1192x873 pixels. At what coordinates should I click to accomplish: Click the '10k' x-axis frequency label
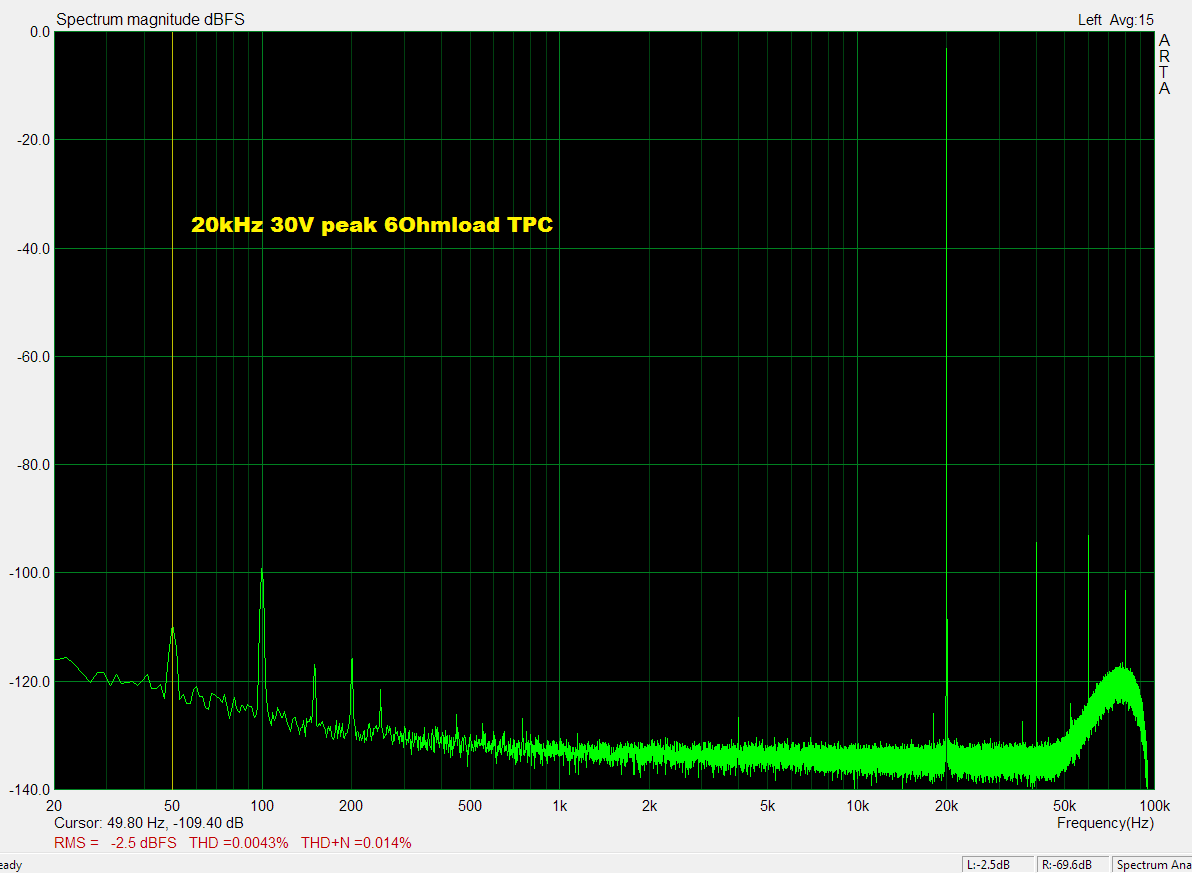coord(858,805)
